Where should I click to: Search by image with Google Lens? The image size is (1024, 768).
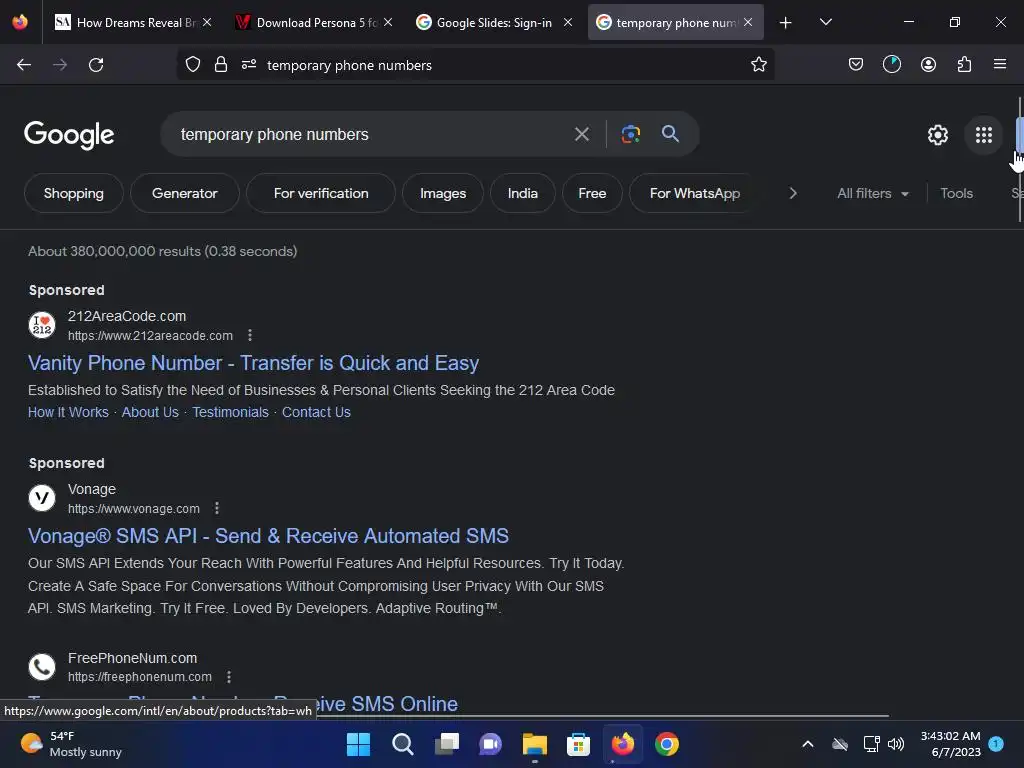[630, 135]
